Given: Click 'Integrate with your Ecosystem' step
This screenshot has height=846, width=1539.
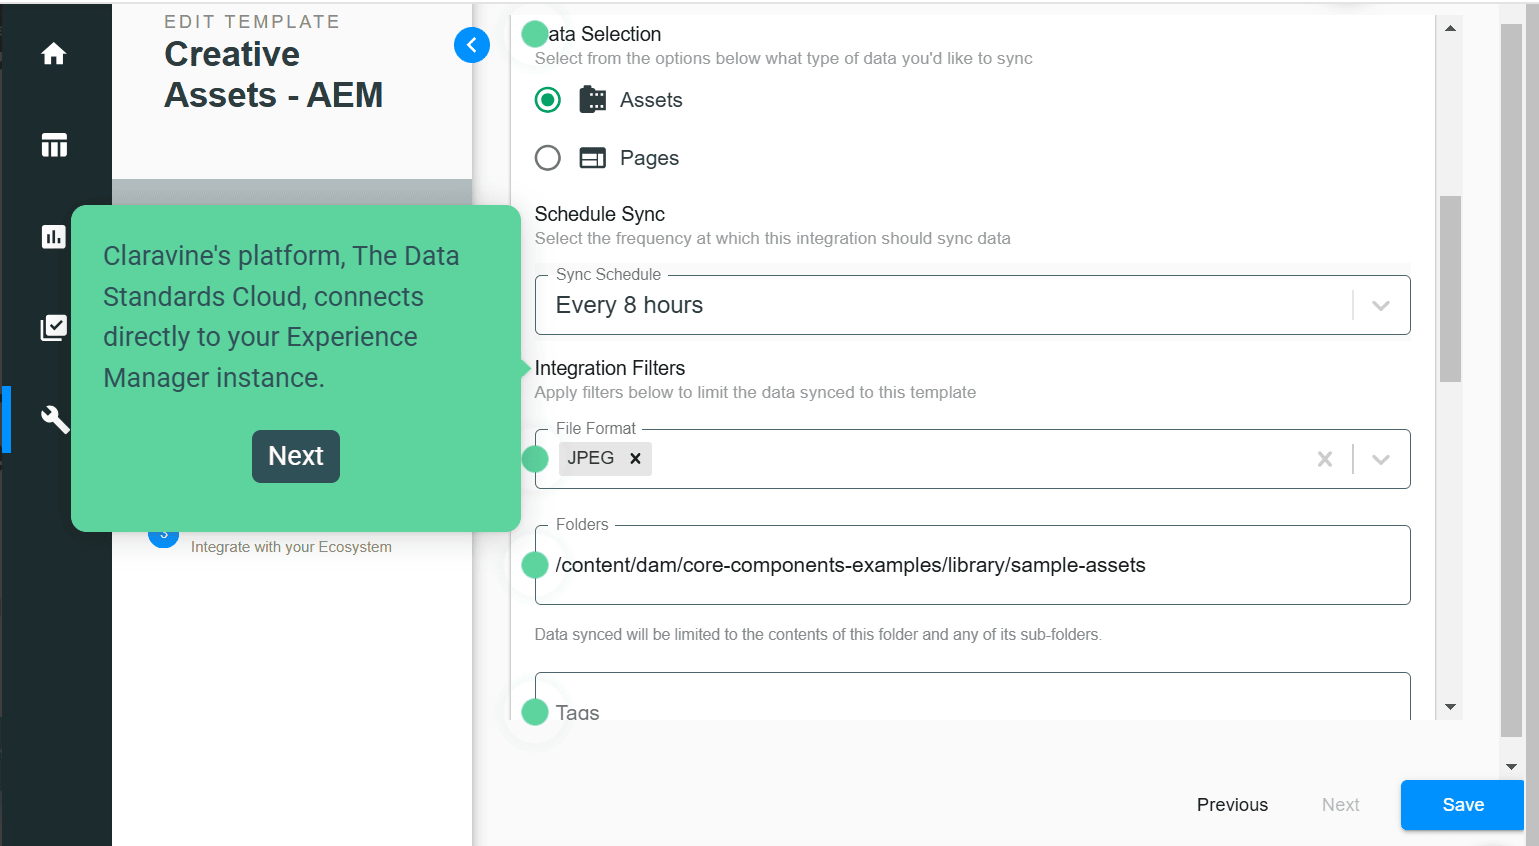Looking at the screenshot, I should (291, 547).
